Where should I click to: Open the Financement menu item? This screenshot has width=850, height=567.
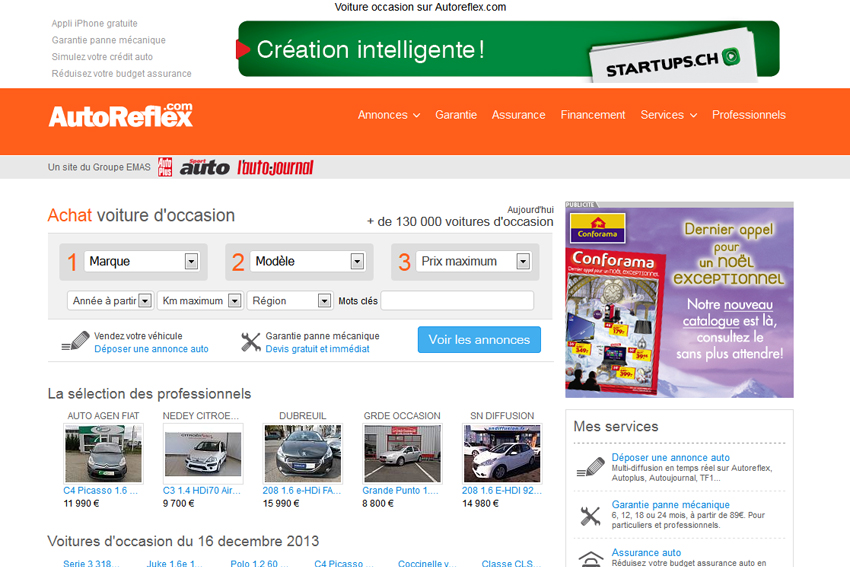593,115
